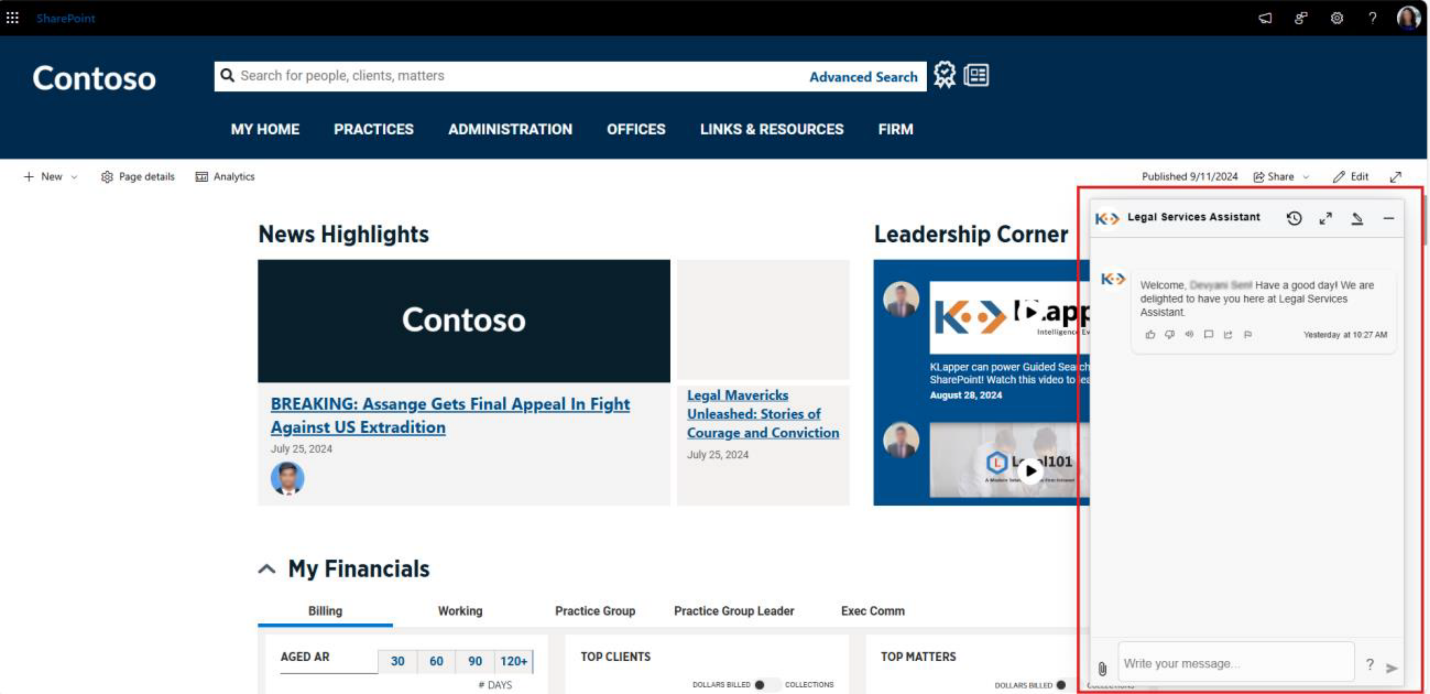Open OFFICES navigation menu

click(x=636, y=129)
